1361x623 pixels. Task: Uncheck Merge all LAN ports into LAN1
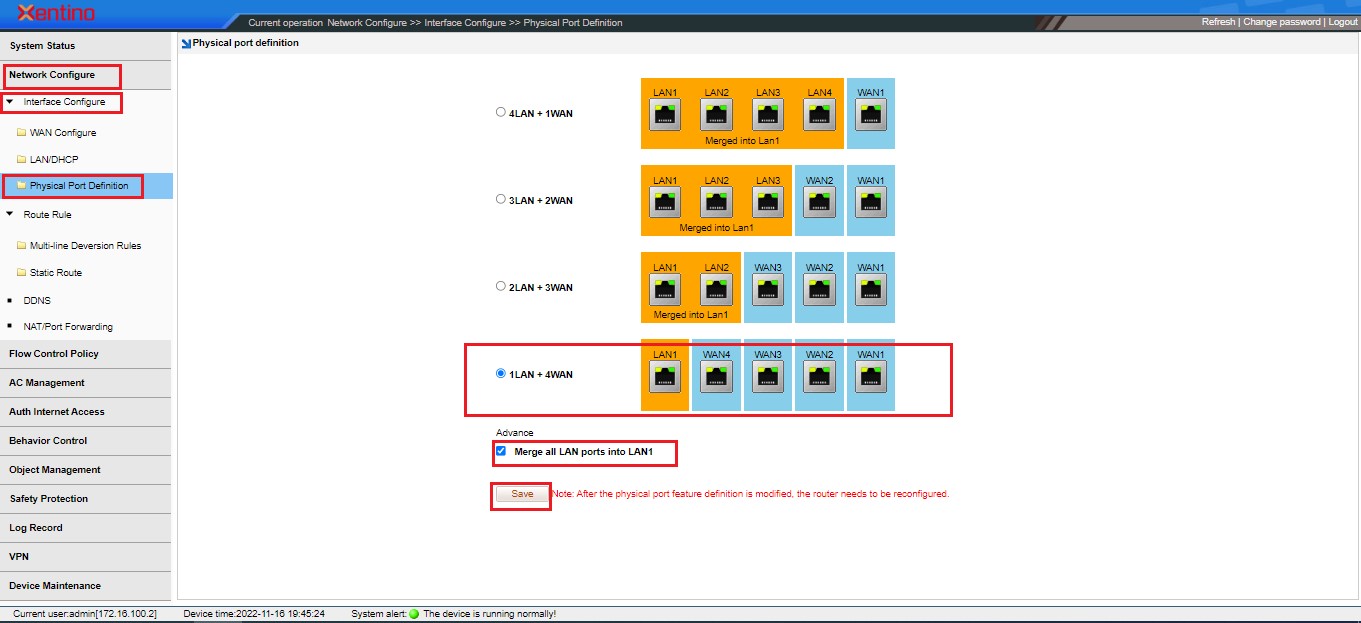click(x=501, y=451)
